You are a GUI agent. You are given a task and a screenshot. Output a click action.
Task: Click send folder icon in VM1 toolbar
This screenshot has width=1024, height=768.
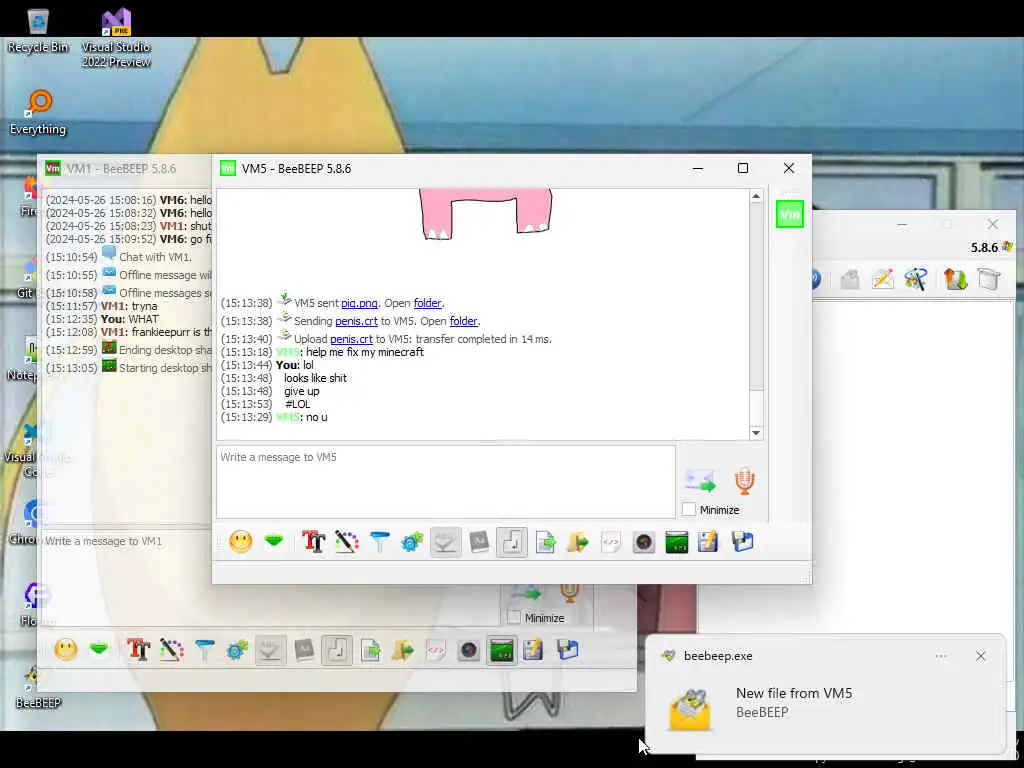tap(403, 650)
